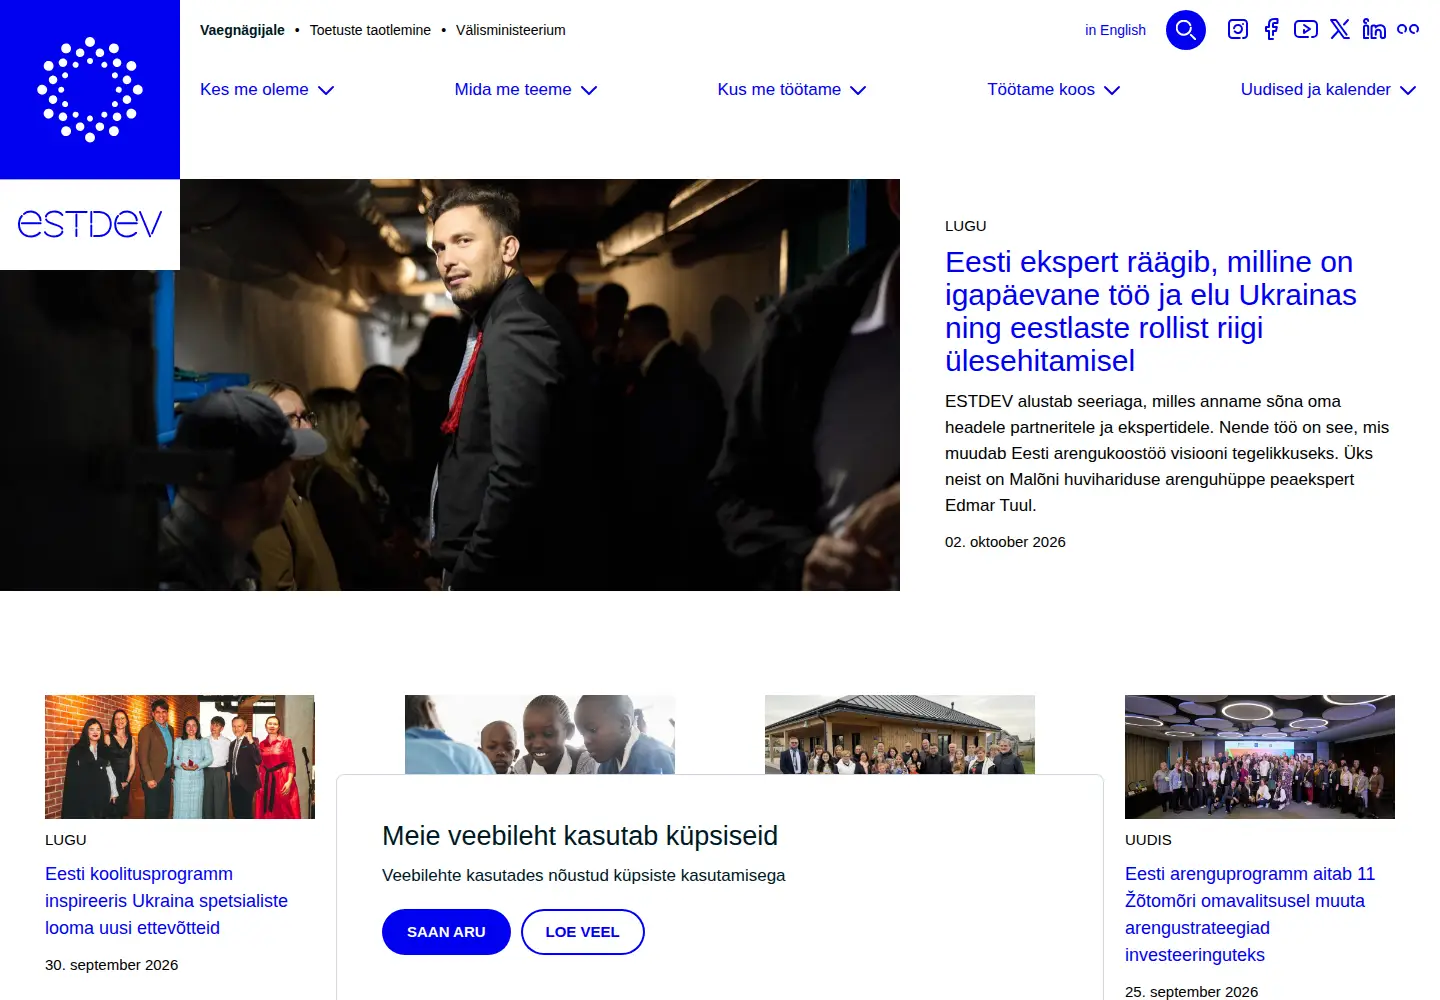Open "Eesti arenguprogramm aitab 11" news link
The image size is (1440, 1000).
[1250, 914]
